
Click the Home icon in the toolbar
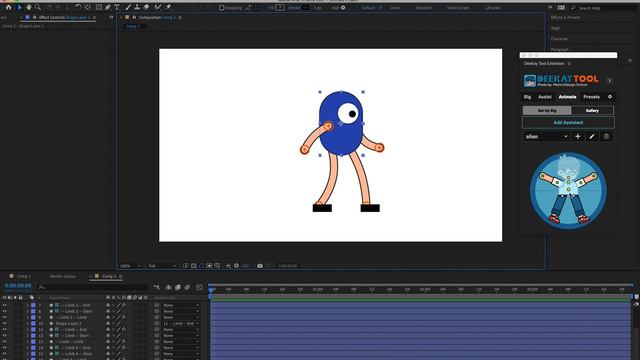pos(8,7)
